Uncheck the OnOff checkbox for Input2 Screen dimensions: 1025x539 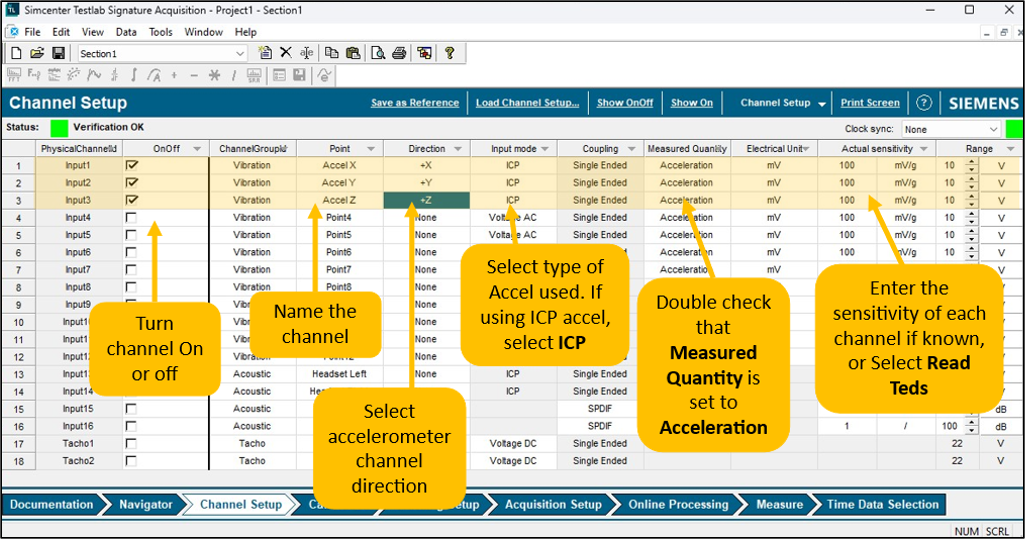coord(131,183)
